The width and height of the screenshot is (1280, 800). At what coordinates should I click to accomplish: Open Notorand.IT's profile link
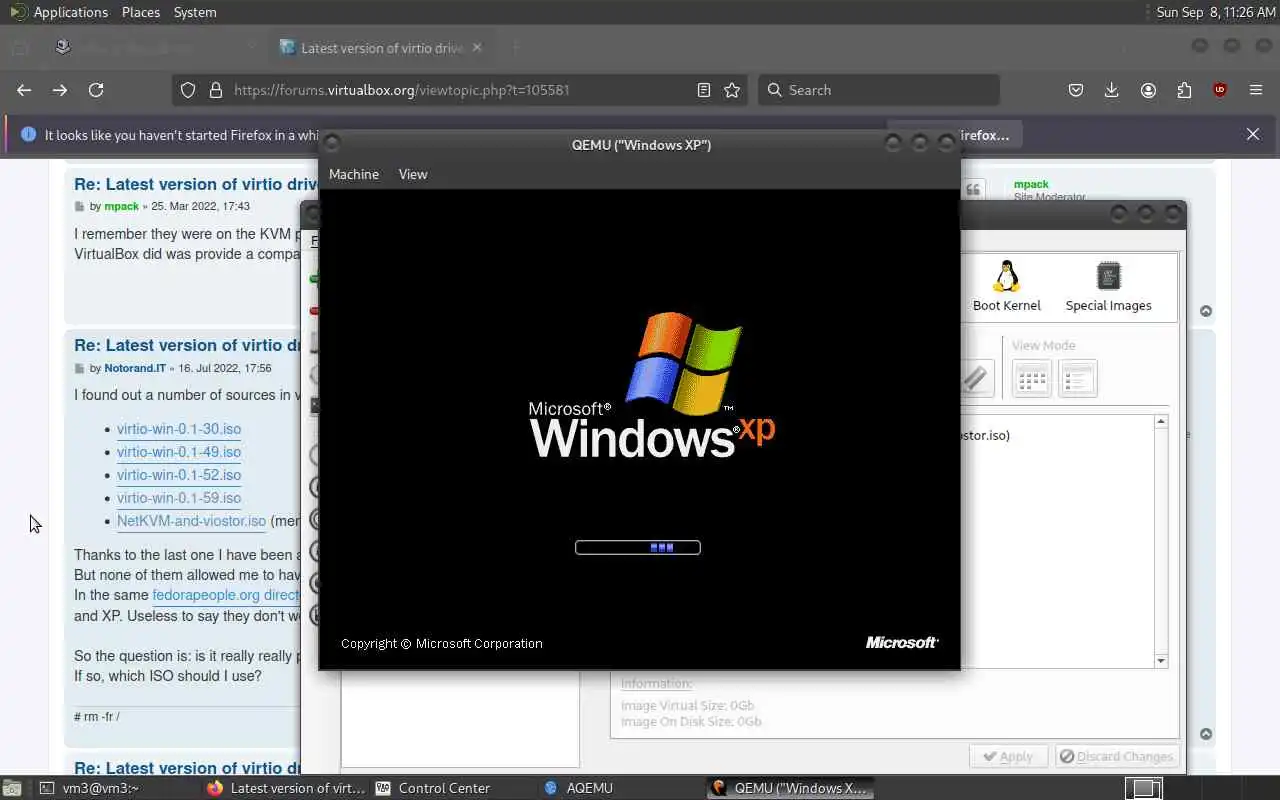pyautogui.click(x=135, y=368)
